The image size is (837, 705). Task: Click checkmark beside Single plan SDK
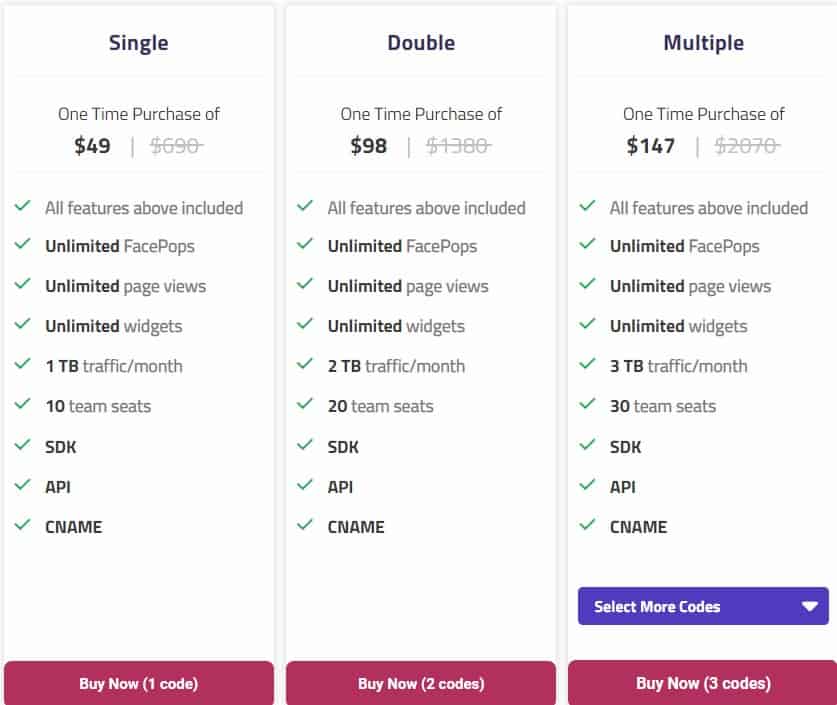pos(22,445)
